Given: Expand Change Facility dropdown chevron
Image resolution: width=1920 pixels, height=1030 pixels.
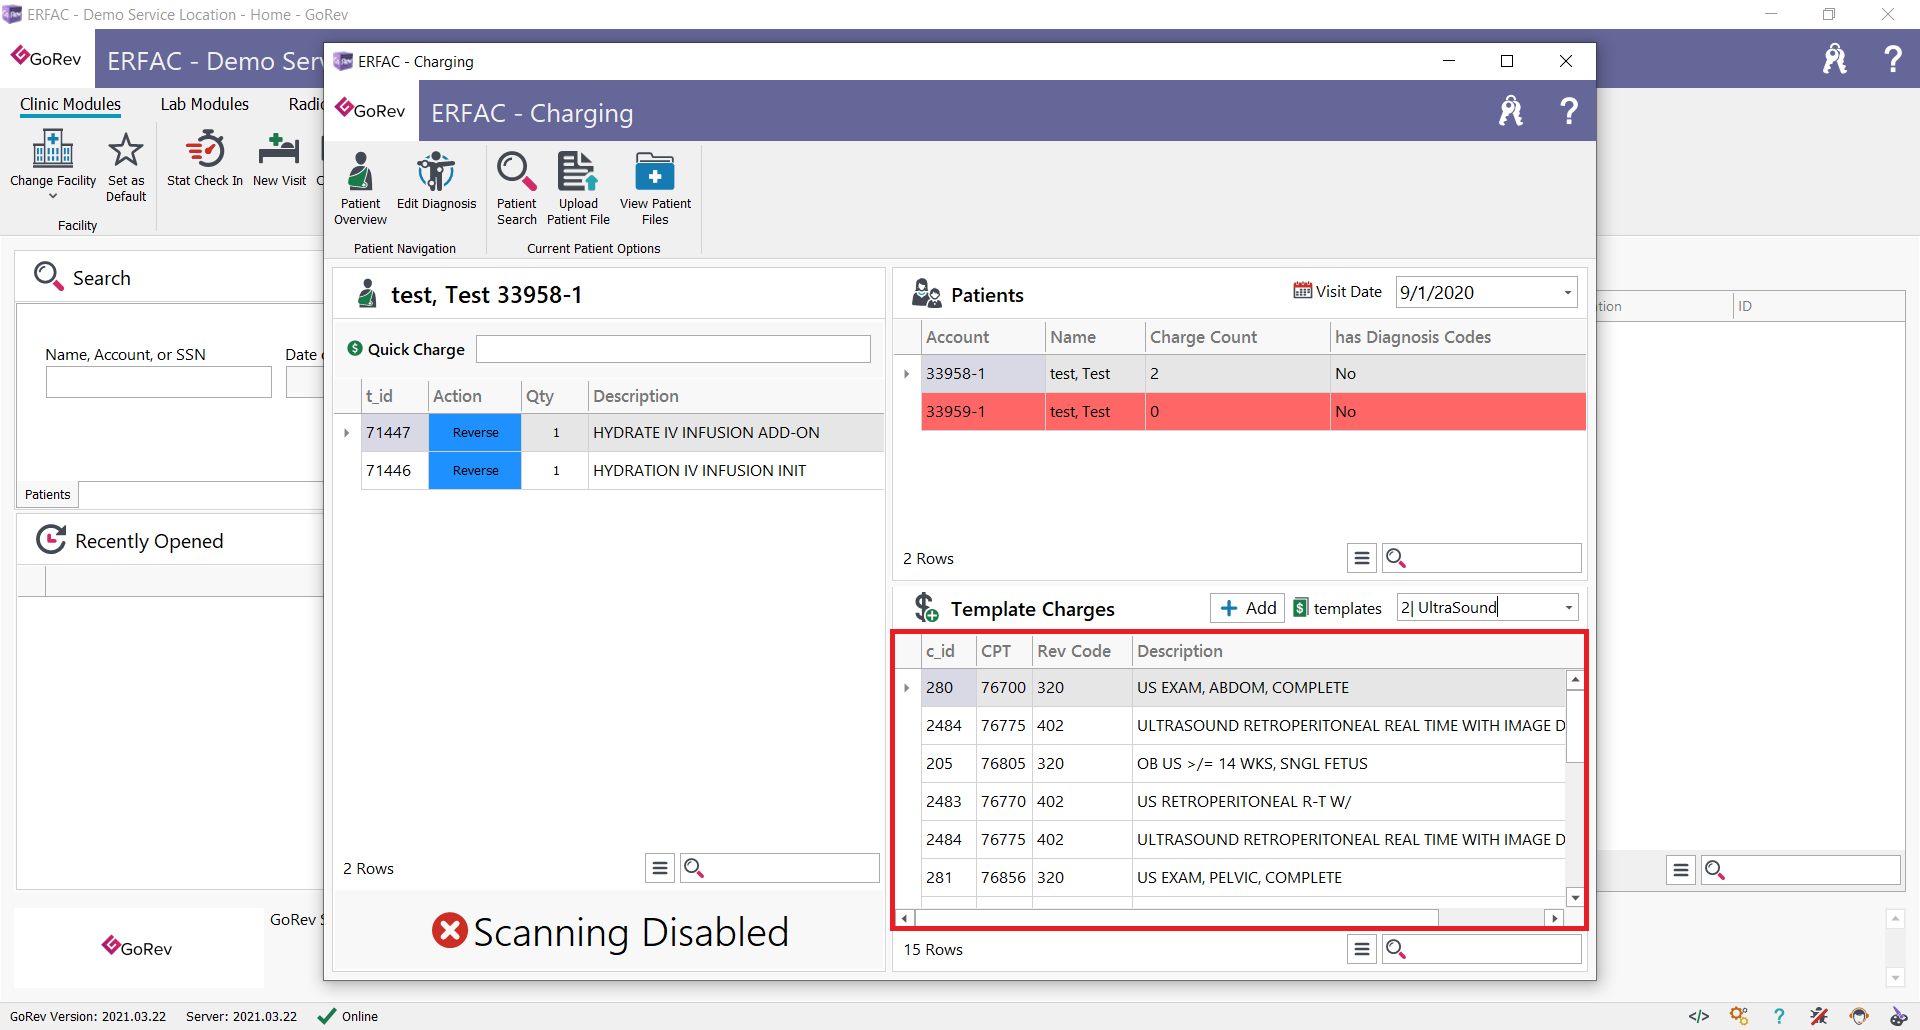Looking at the screenshot, I should pyautogui.click(x=53, y=197).
